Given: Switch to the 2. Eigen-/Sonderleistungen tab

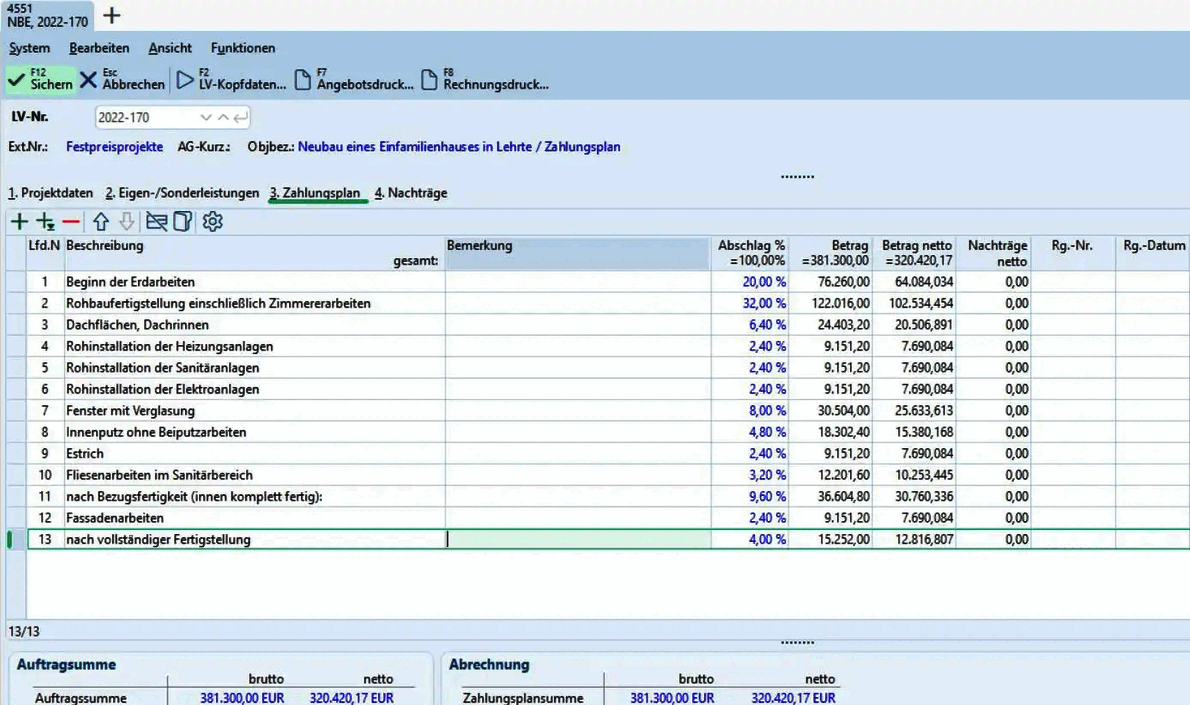Looking at the screenshot, I should pyautogui.click(x=182, y=193).
